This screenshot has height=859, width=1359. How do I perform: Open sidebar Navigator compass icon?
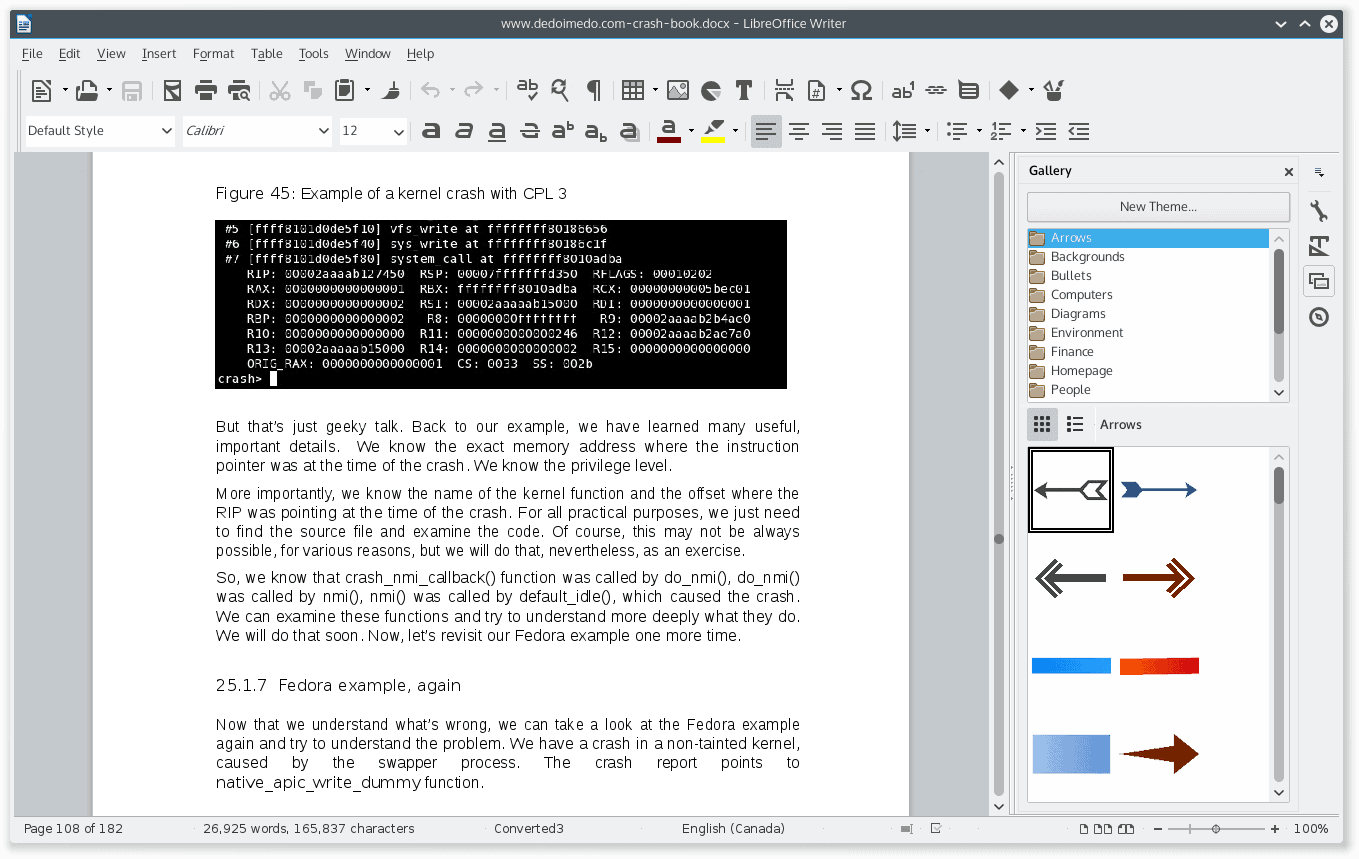[1319, 317]
